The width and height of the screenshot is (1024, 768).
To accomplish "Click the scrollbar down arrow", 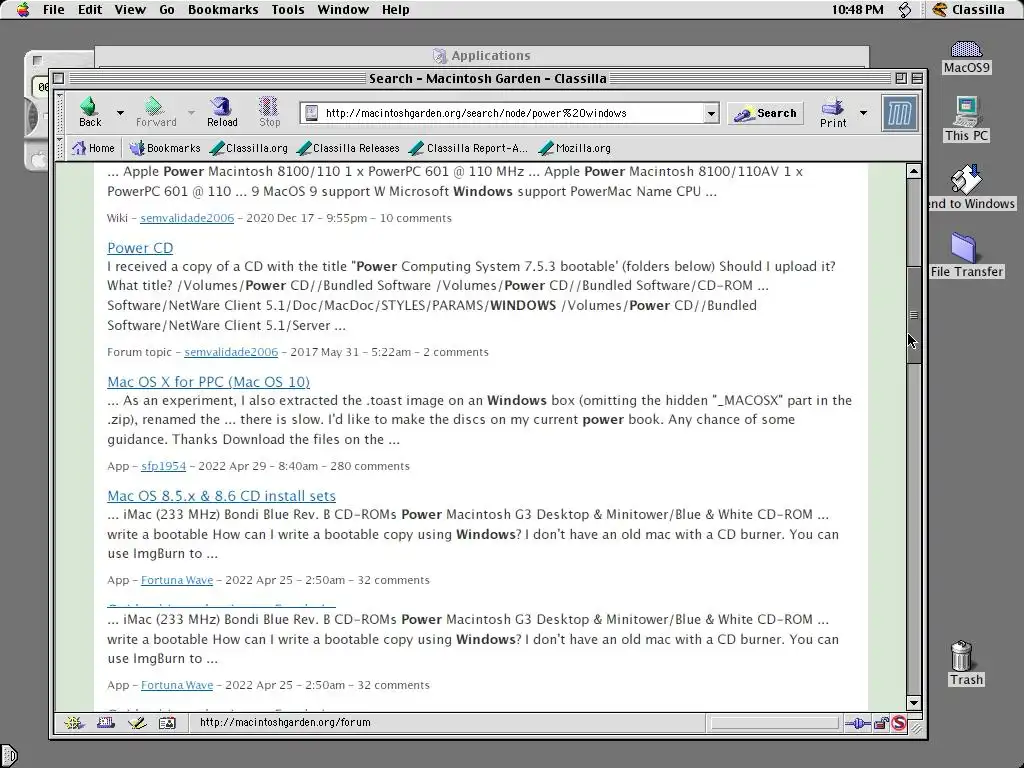I will (x=914, y=703).
